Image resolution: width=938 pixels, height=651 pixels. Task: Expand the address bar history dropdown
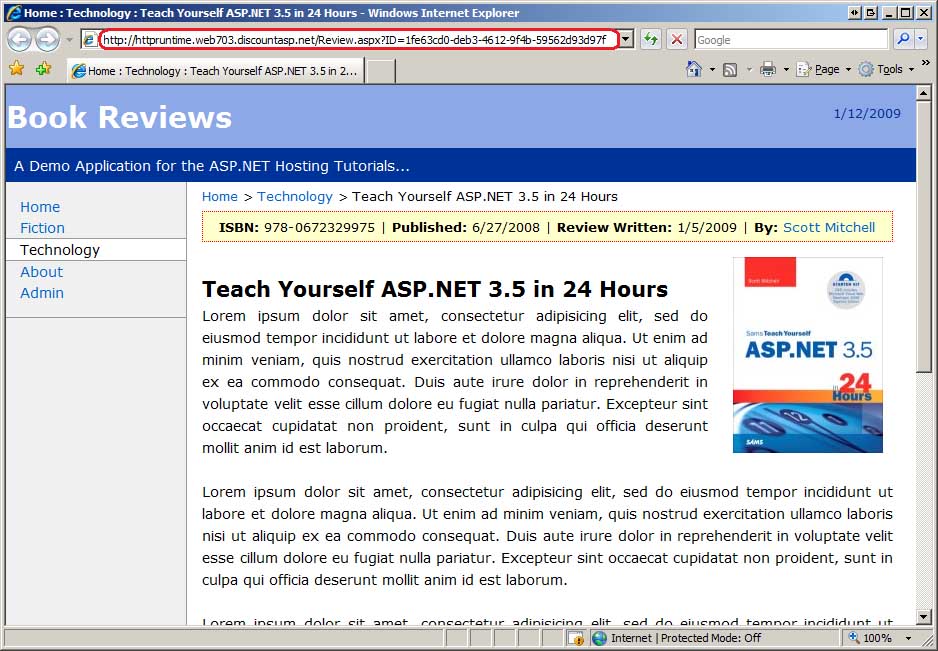626,40
